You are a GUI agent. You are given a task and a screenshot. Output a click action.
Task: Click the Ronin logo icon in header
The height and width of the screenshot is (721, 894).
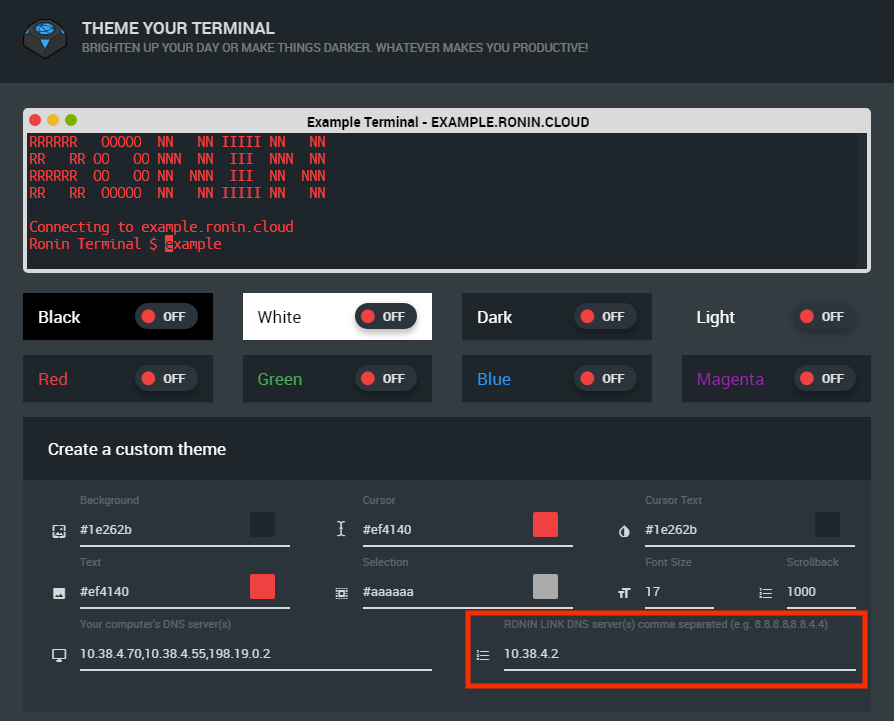coord(45,38)
